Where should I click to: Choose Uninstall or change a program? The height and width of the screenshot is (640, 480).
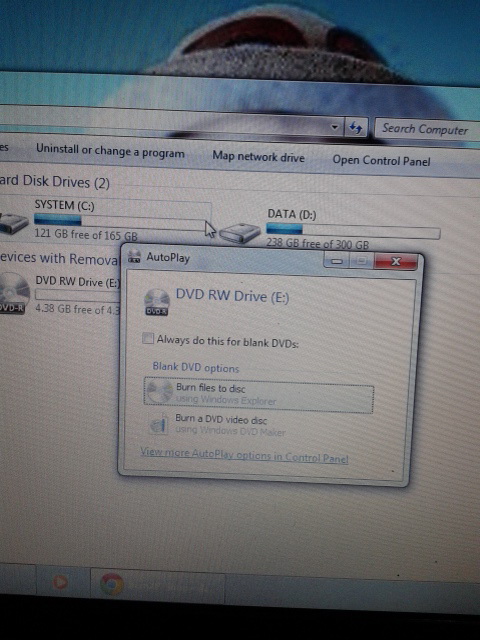coord(110,151)
